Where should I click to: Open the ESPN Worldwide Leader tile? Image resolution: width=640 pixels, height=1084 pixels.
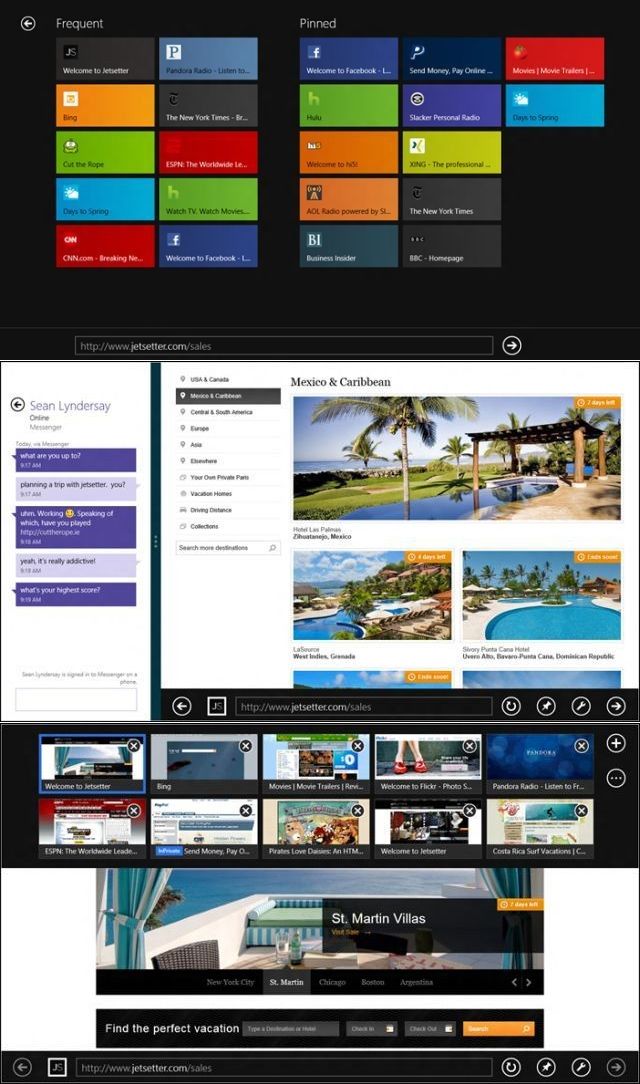pyautogui.click(x=208, y=153)
